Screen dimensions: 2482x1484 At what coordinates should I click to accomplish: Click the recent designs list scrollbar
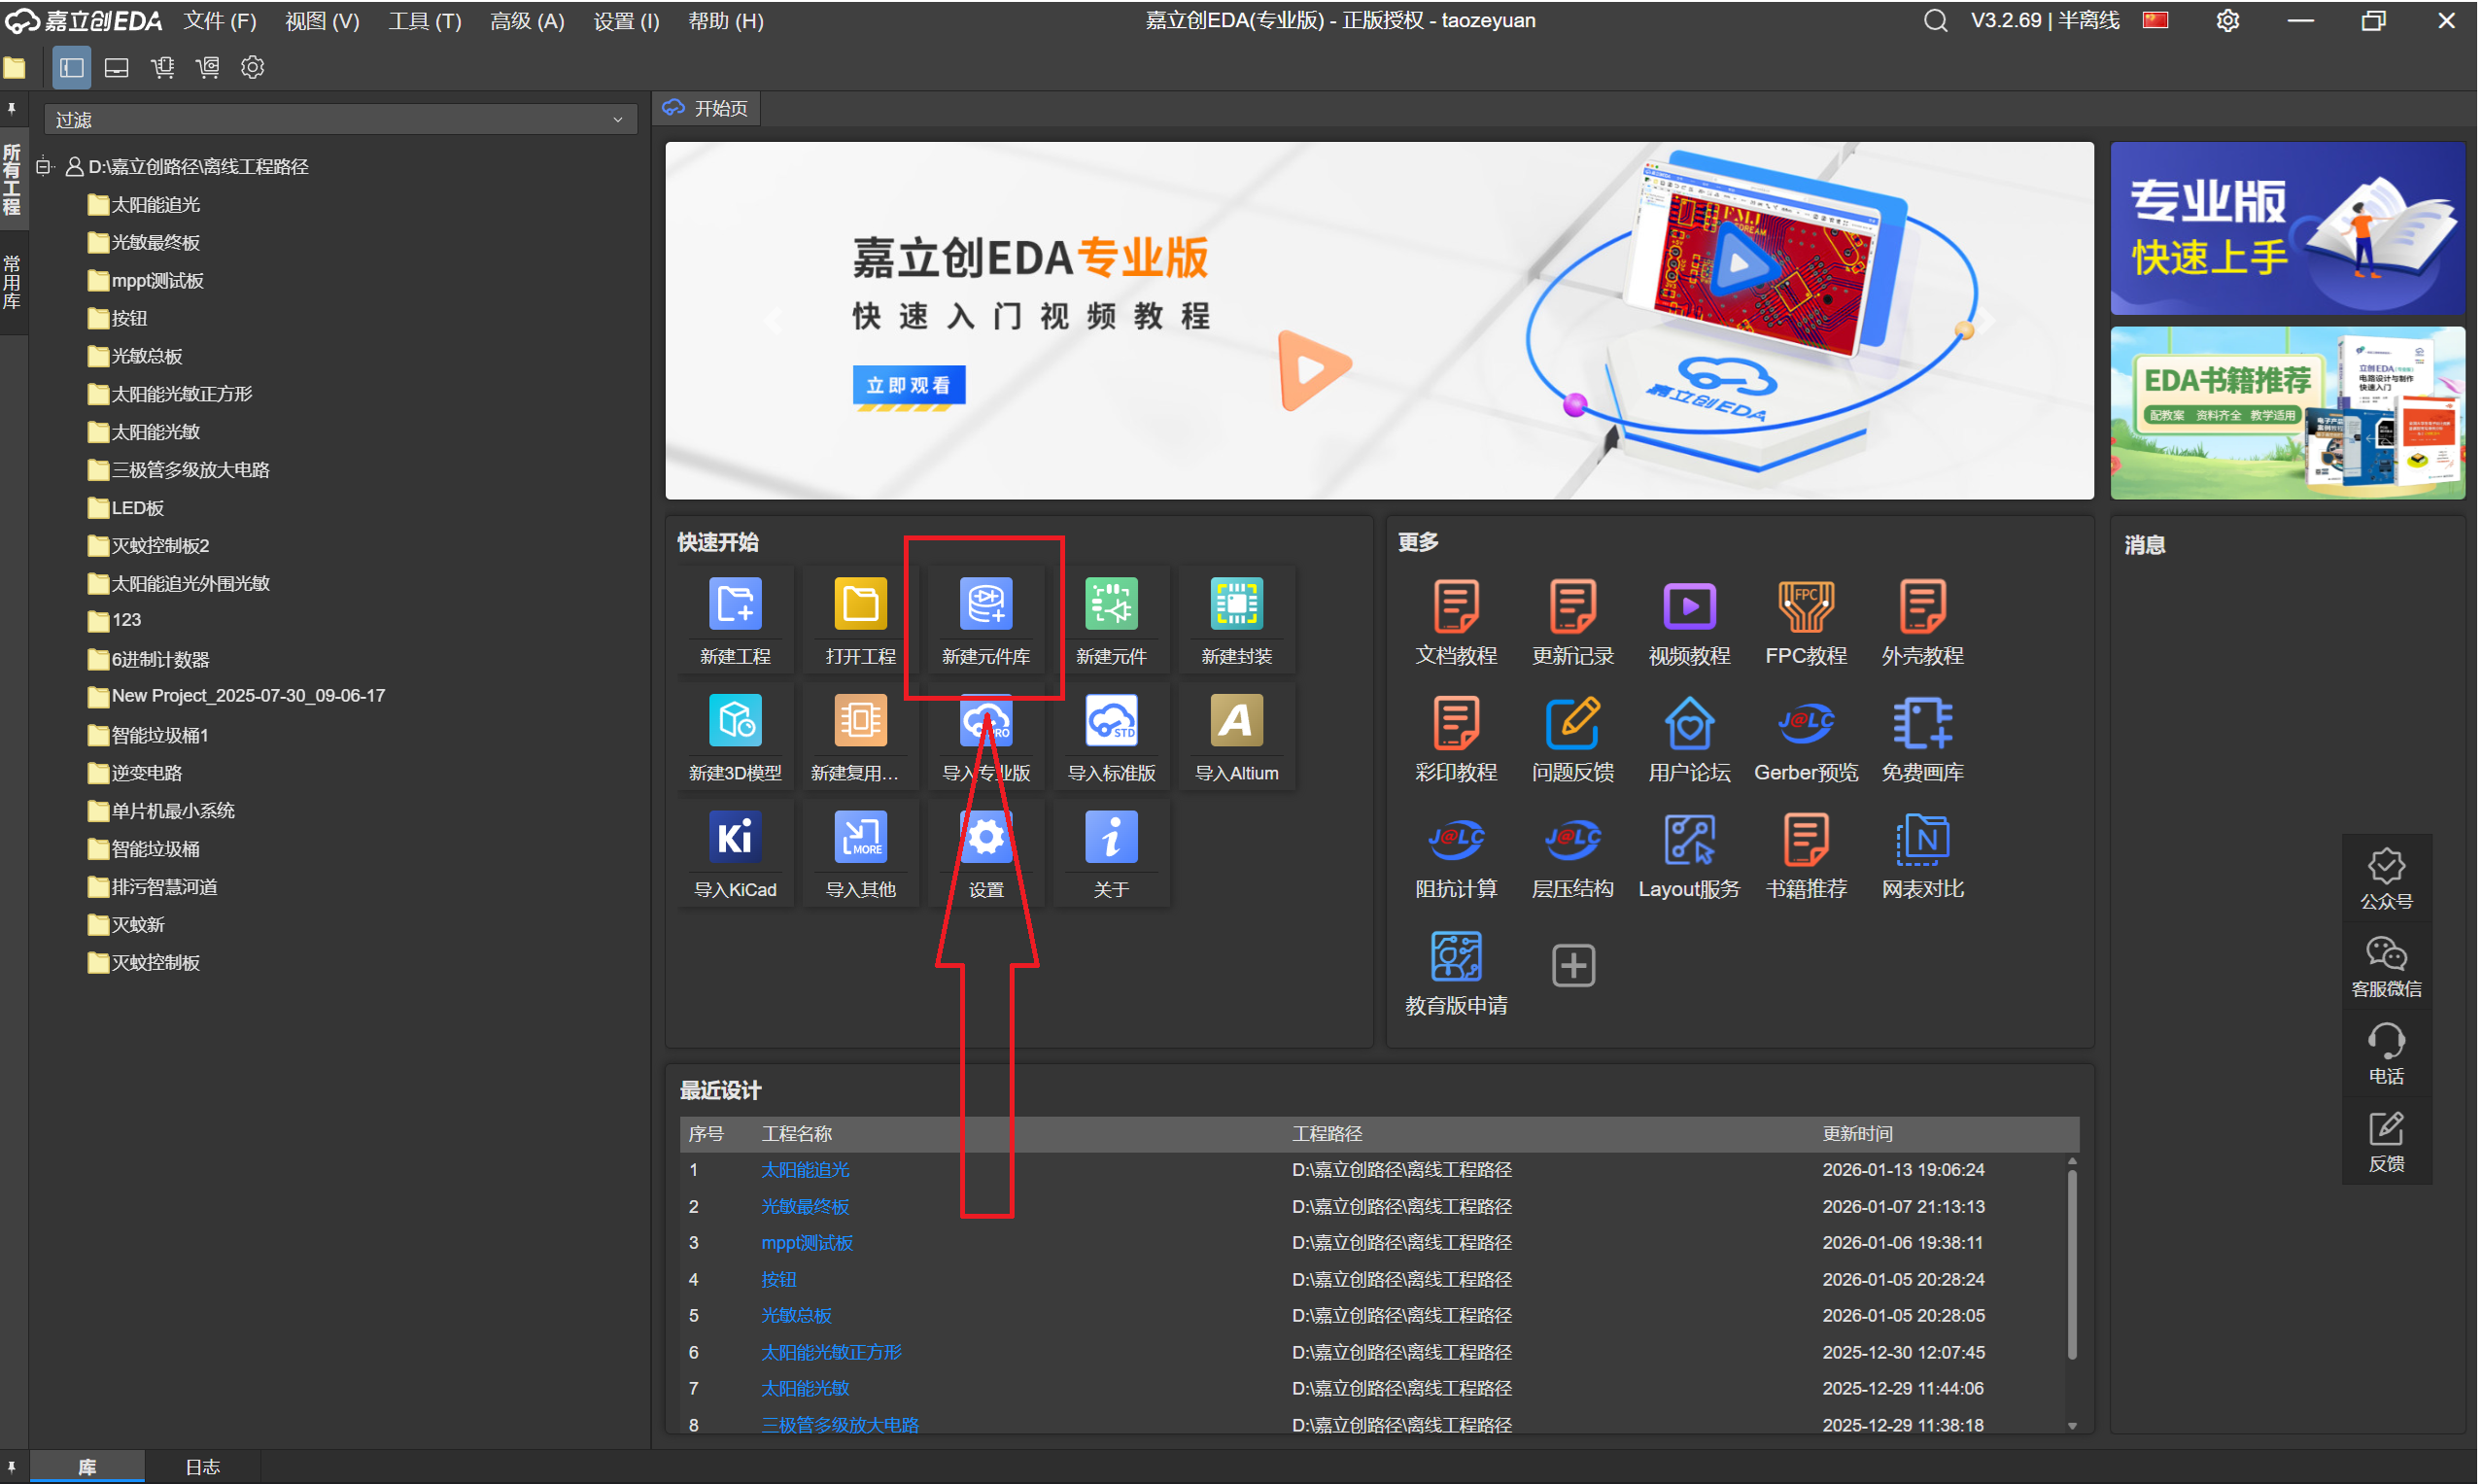[2071, 1265]
